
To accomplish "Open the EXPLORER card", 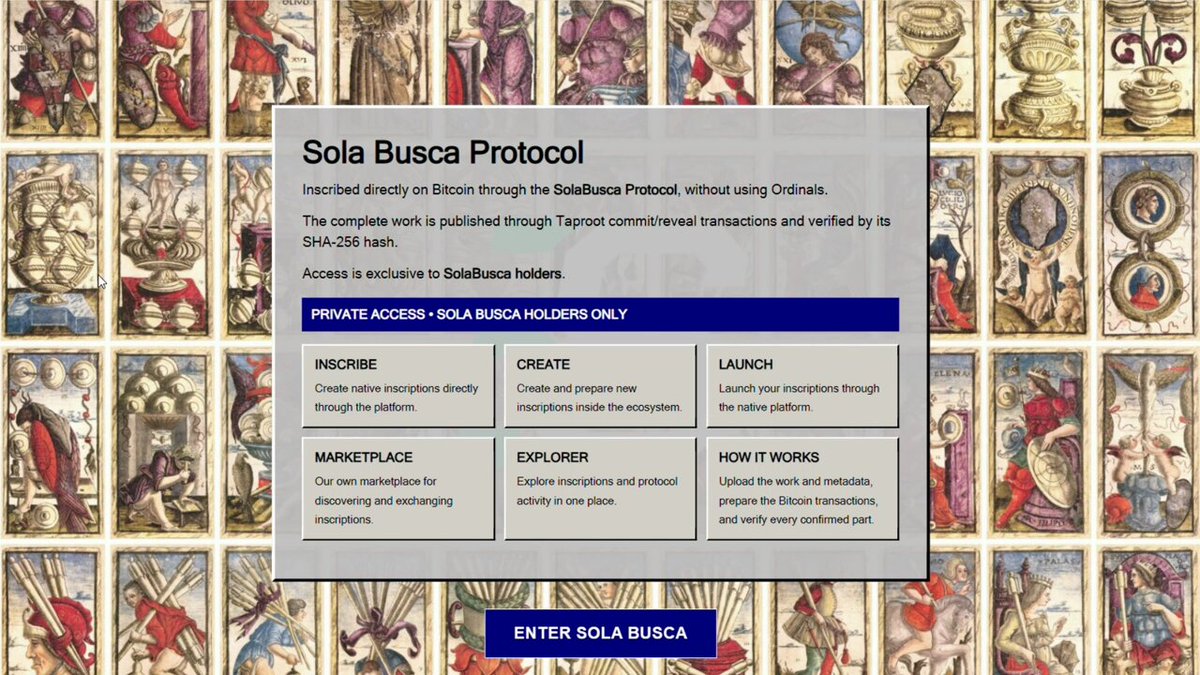I will click(x=600, y=488).
